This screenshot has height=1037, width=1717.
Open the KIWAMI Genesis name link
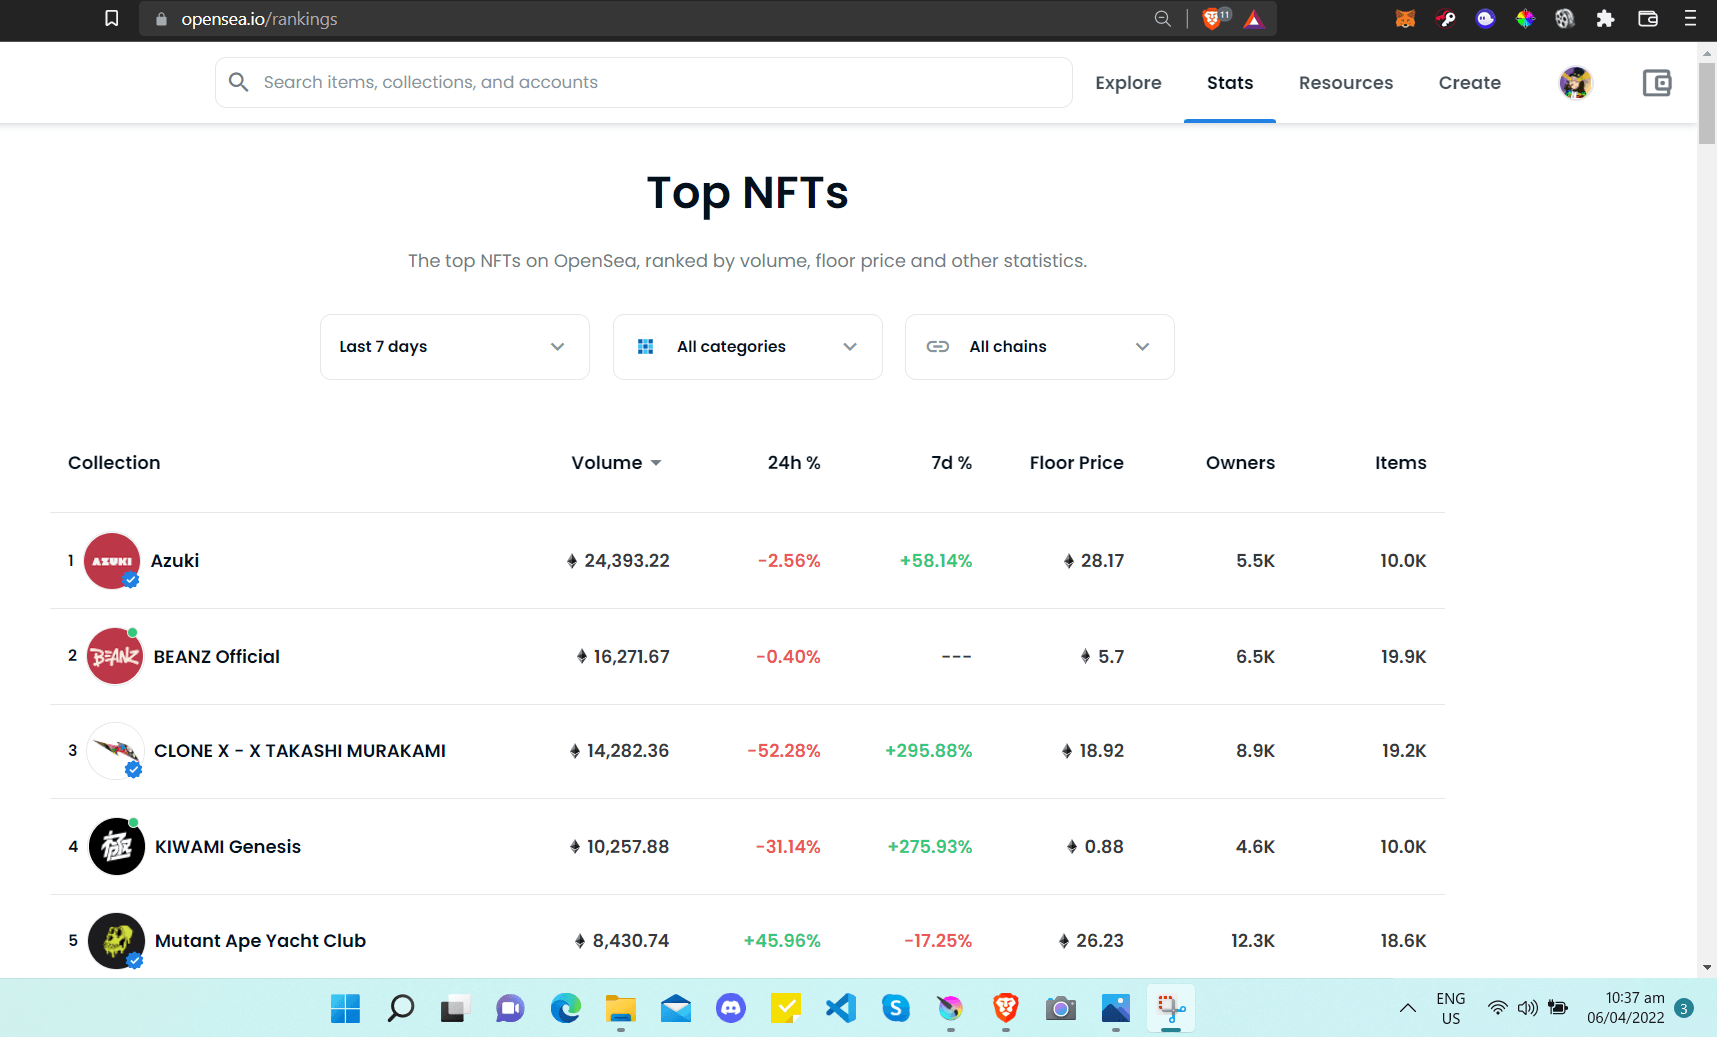(x=228, y=847)
